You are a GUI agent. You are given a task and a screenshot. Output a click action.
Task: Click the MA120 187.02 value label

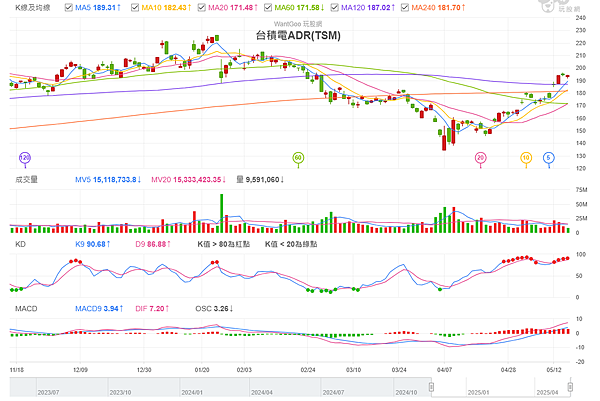[x=368, y=8]
